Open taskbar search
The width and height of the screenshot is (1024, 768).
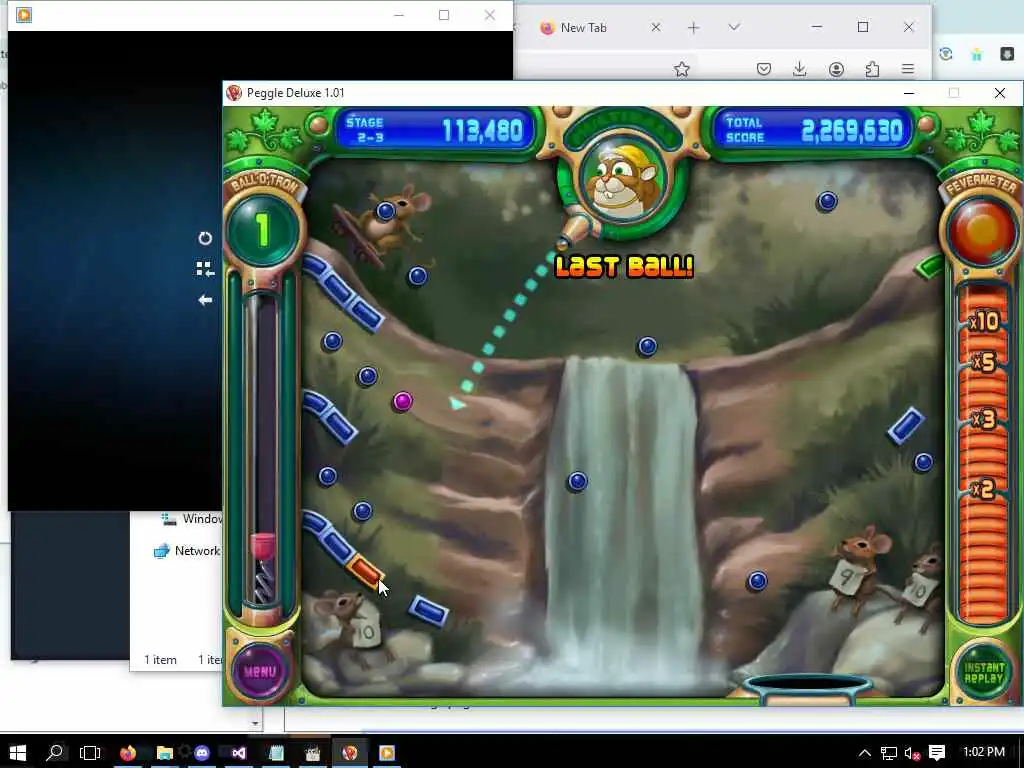pyautogui.click(x=55, y=753)
